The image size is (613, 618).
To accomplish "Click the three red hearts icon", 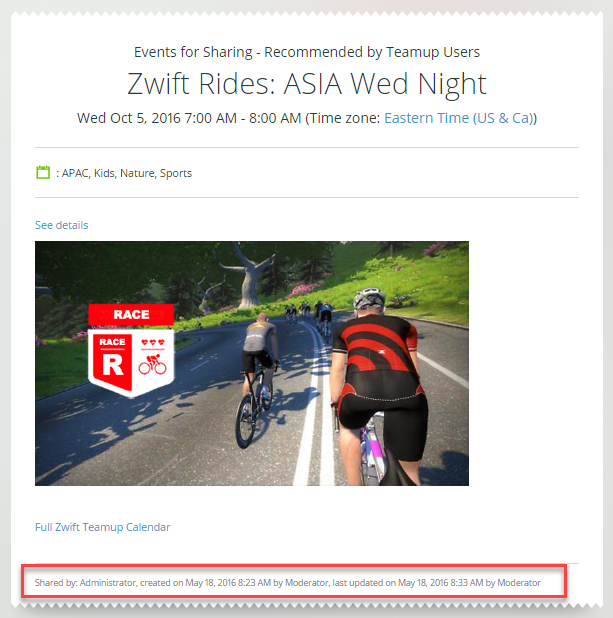I will [153, 342].
